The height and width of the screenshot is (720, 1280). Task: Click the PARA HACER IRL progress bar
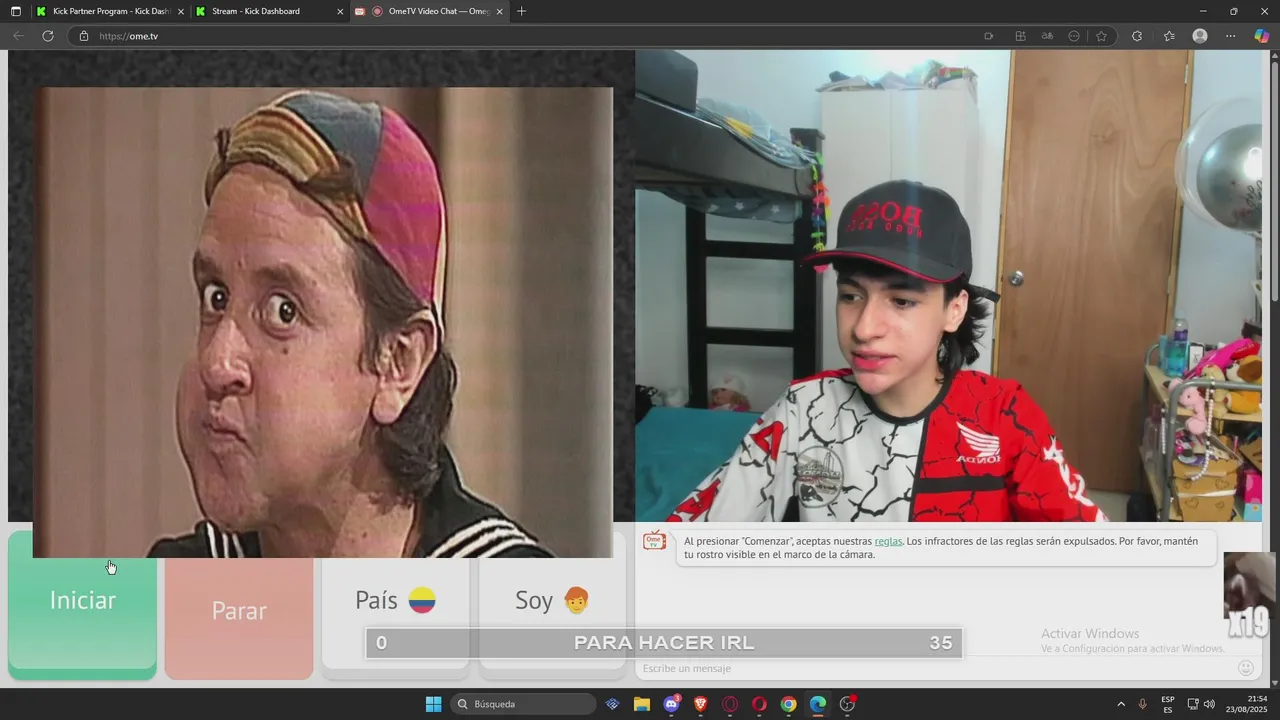tap(664, 643)
